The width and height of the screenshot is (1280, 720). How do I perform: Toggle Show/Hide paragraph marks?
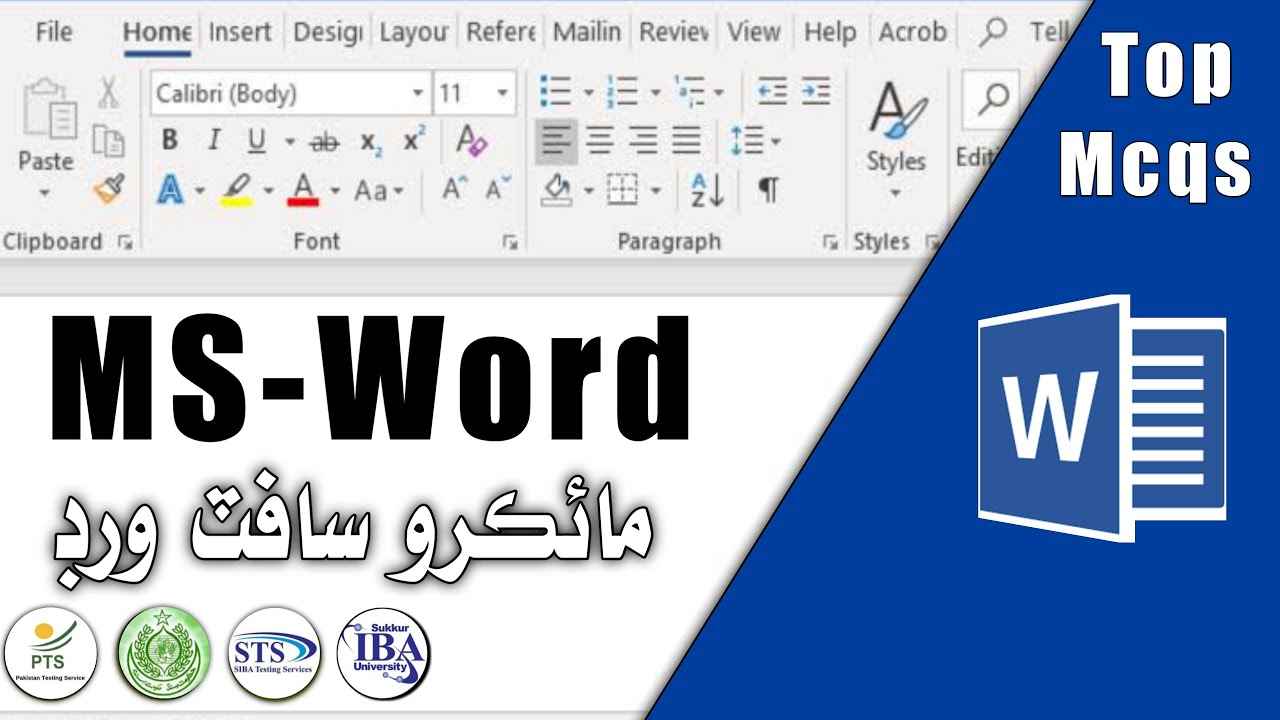[x=768, y=189]
